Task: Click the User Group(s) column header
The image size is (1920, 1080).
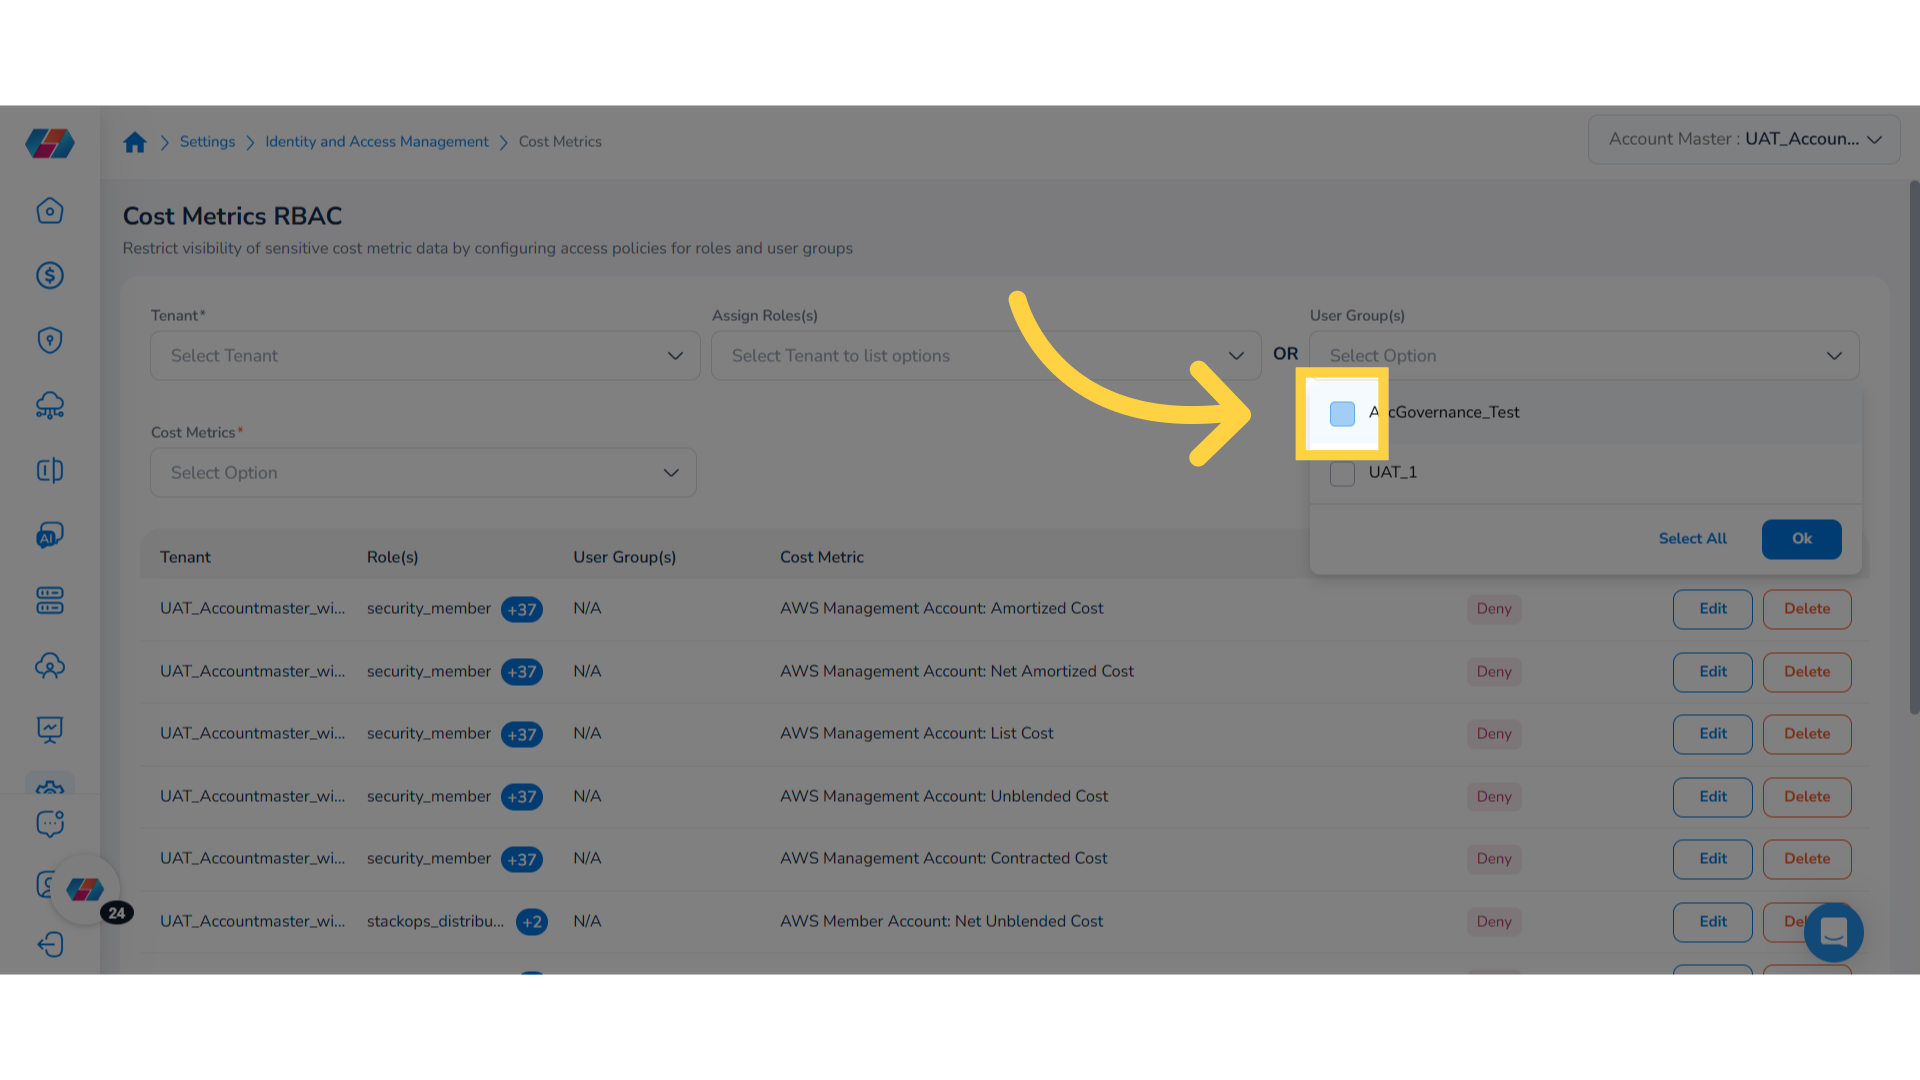Action: [624, 557]
